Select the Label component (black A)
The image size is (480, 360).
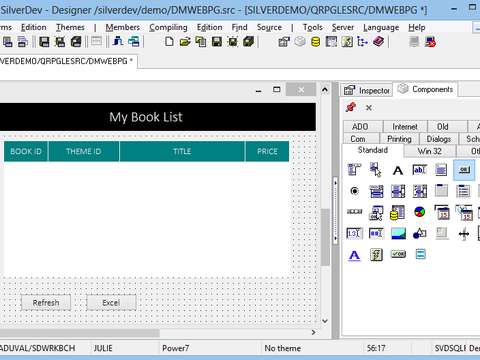click(398, 170)
